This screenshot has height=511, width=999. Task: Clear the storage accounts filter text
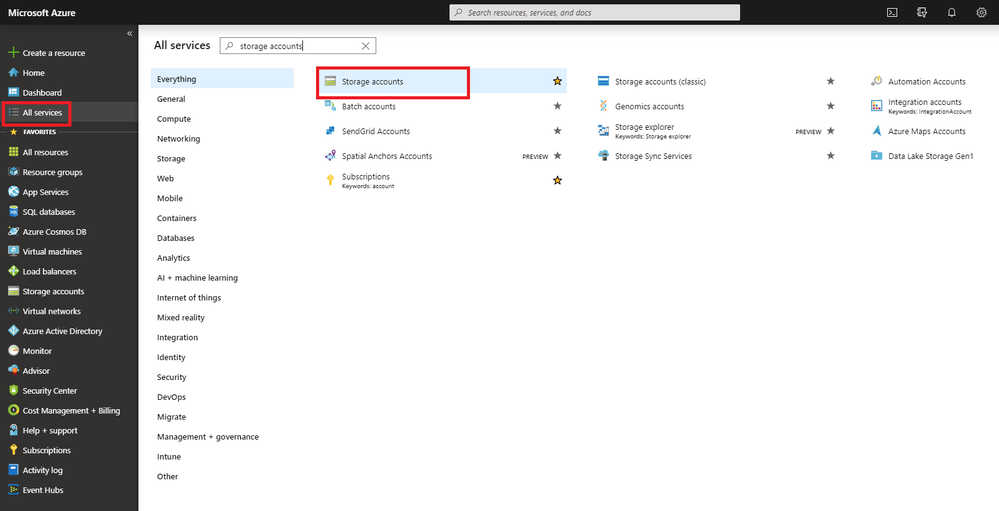(365, 46)
